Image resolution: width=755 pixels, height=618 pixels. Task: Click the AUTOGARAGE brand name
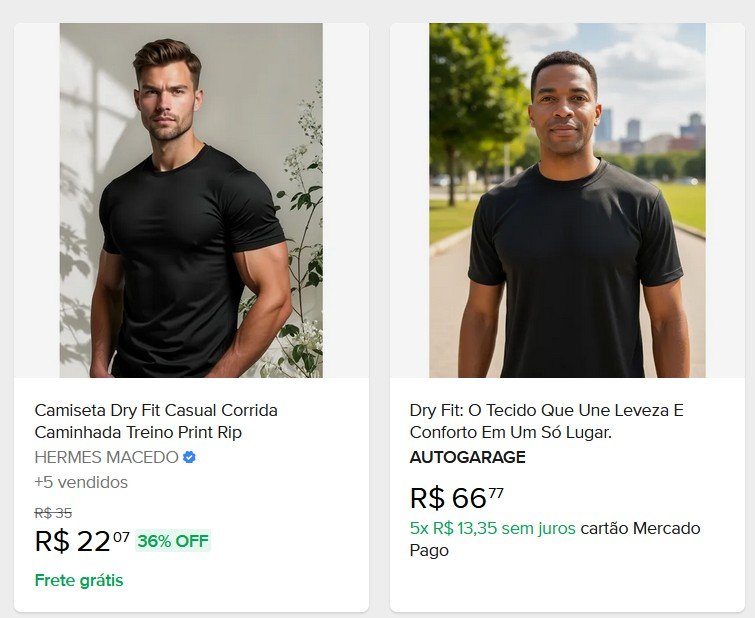click(467, 457)
